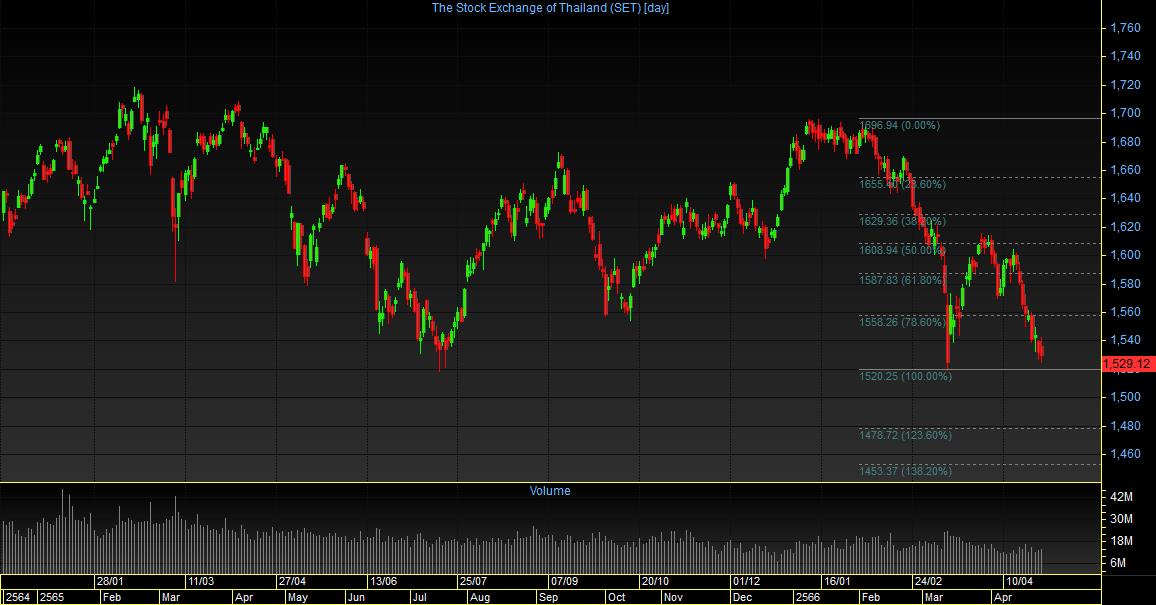Click the 1,500 price axis value

(1125, 397)
